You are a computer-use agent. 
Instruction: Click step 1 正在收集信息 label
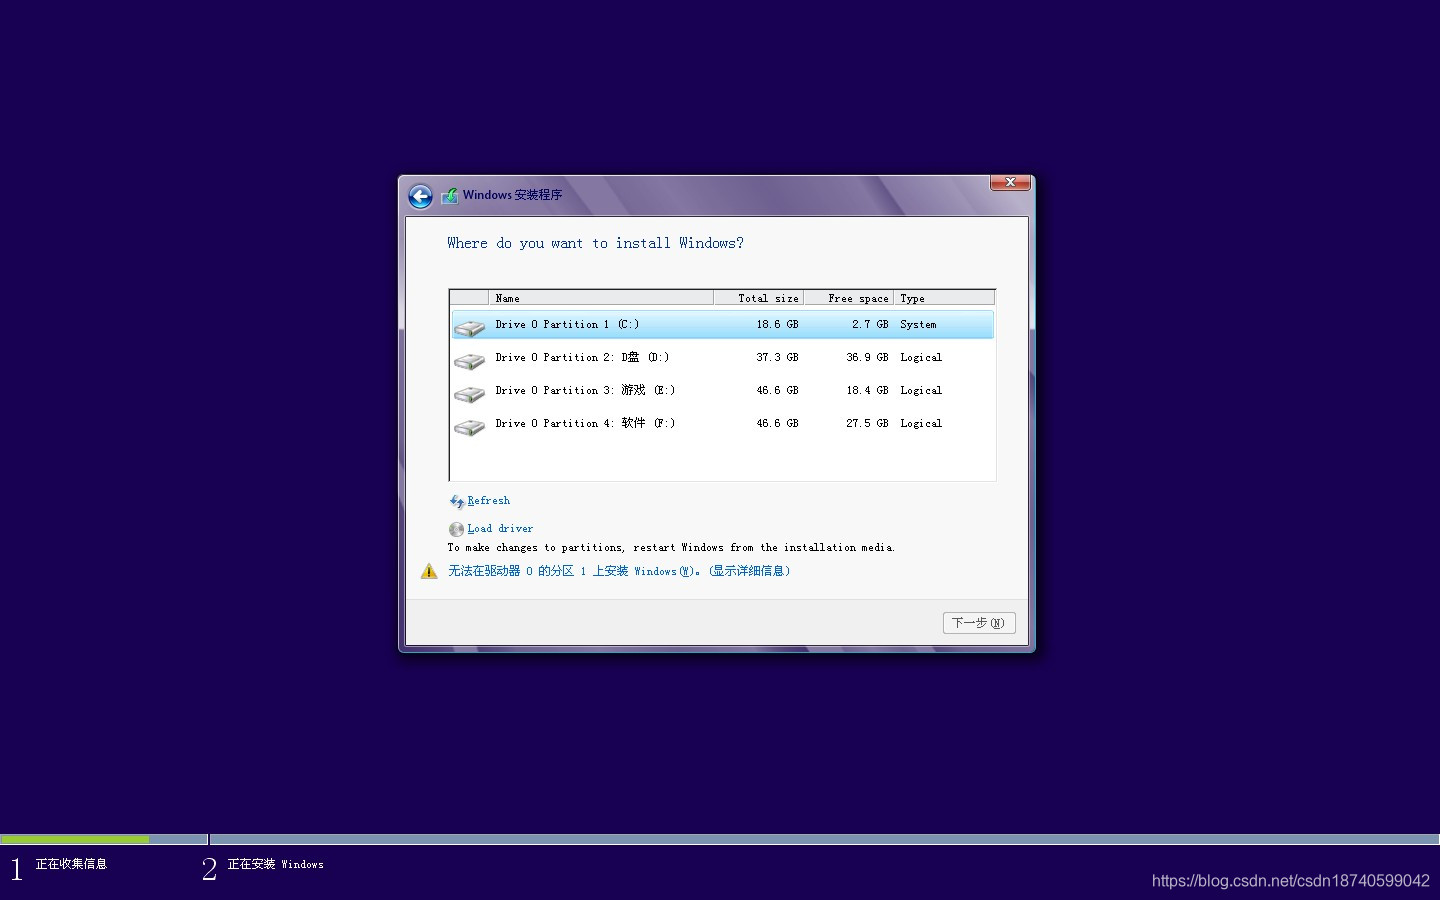pos(71,864)
